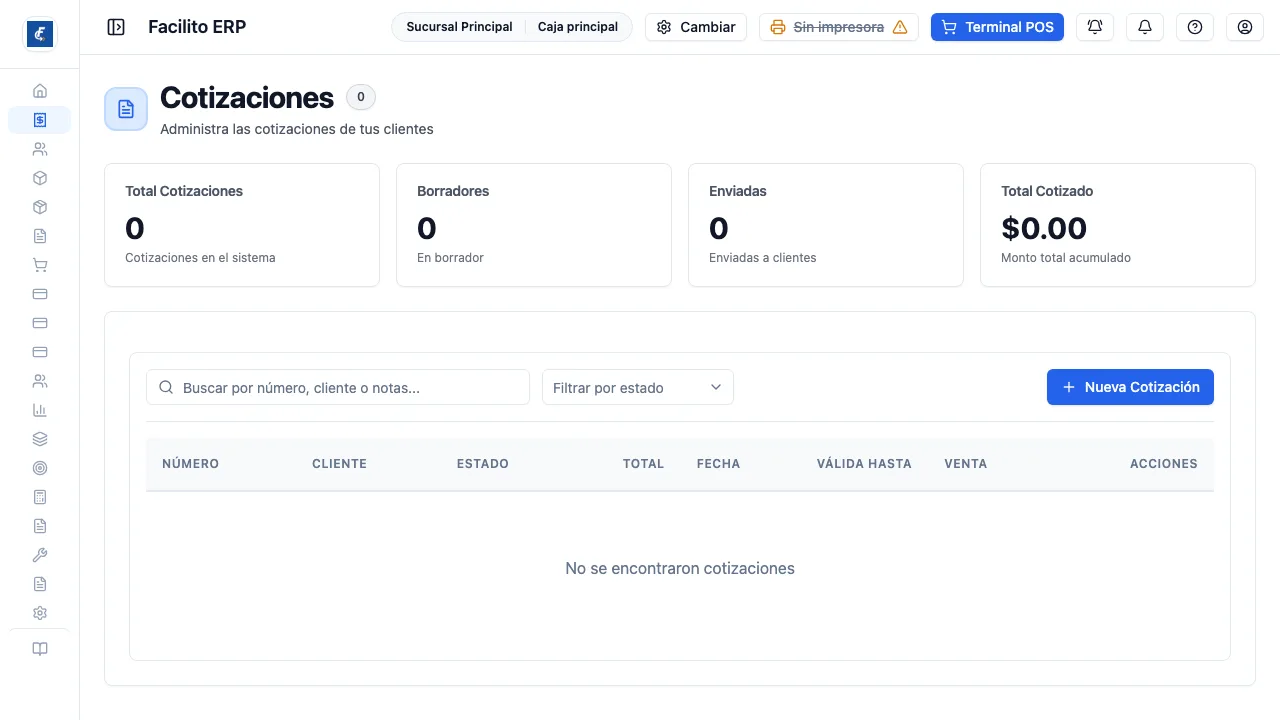This screenshot has height=720, width=1280.
Task: Click the Borradores card title
Action: [x=453, y=191]
